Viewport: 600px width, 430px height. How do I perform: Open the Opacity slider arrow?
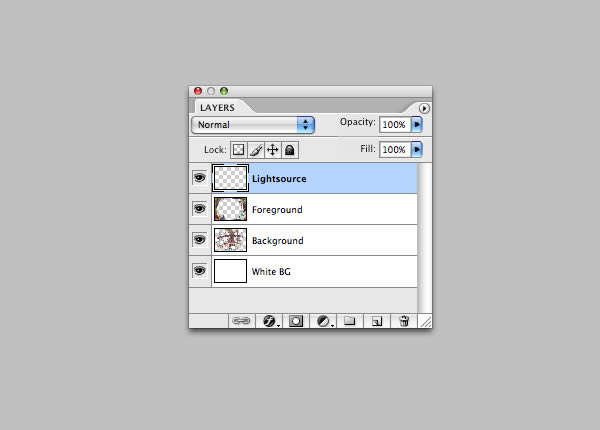(x=417, y=124)
